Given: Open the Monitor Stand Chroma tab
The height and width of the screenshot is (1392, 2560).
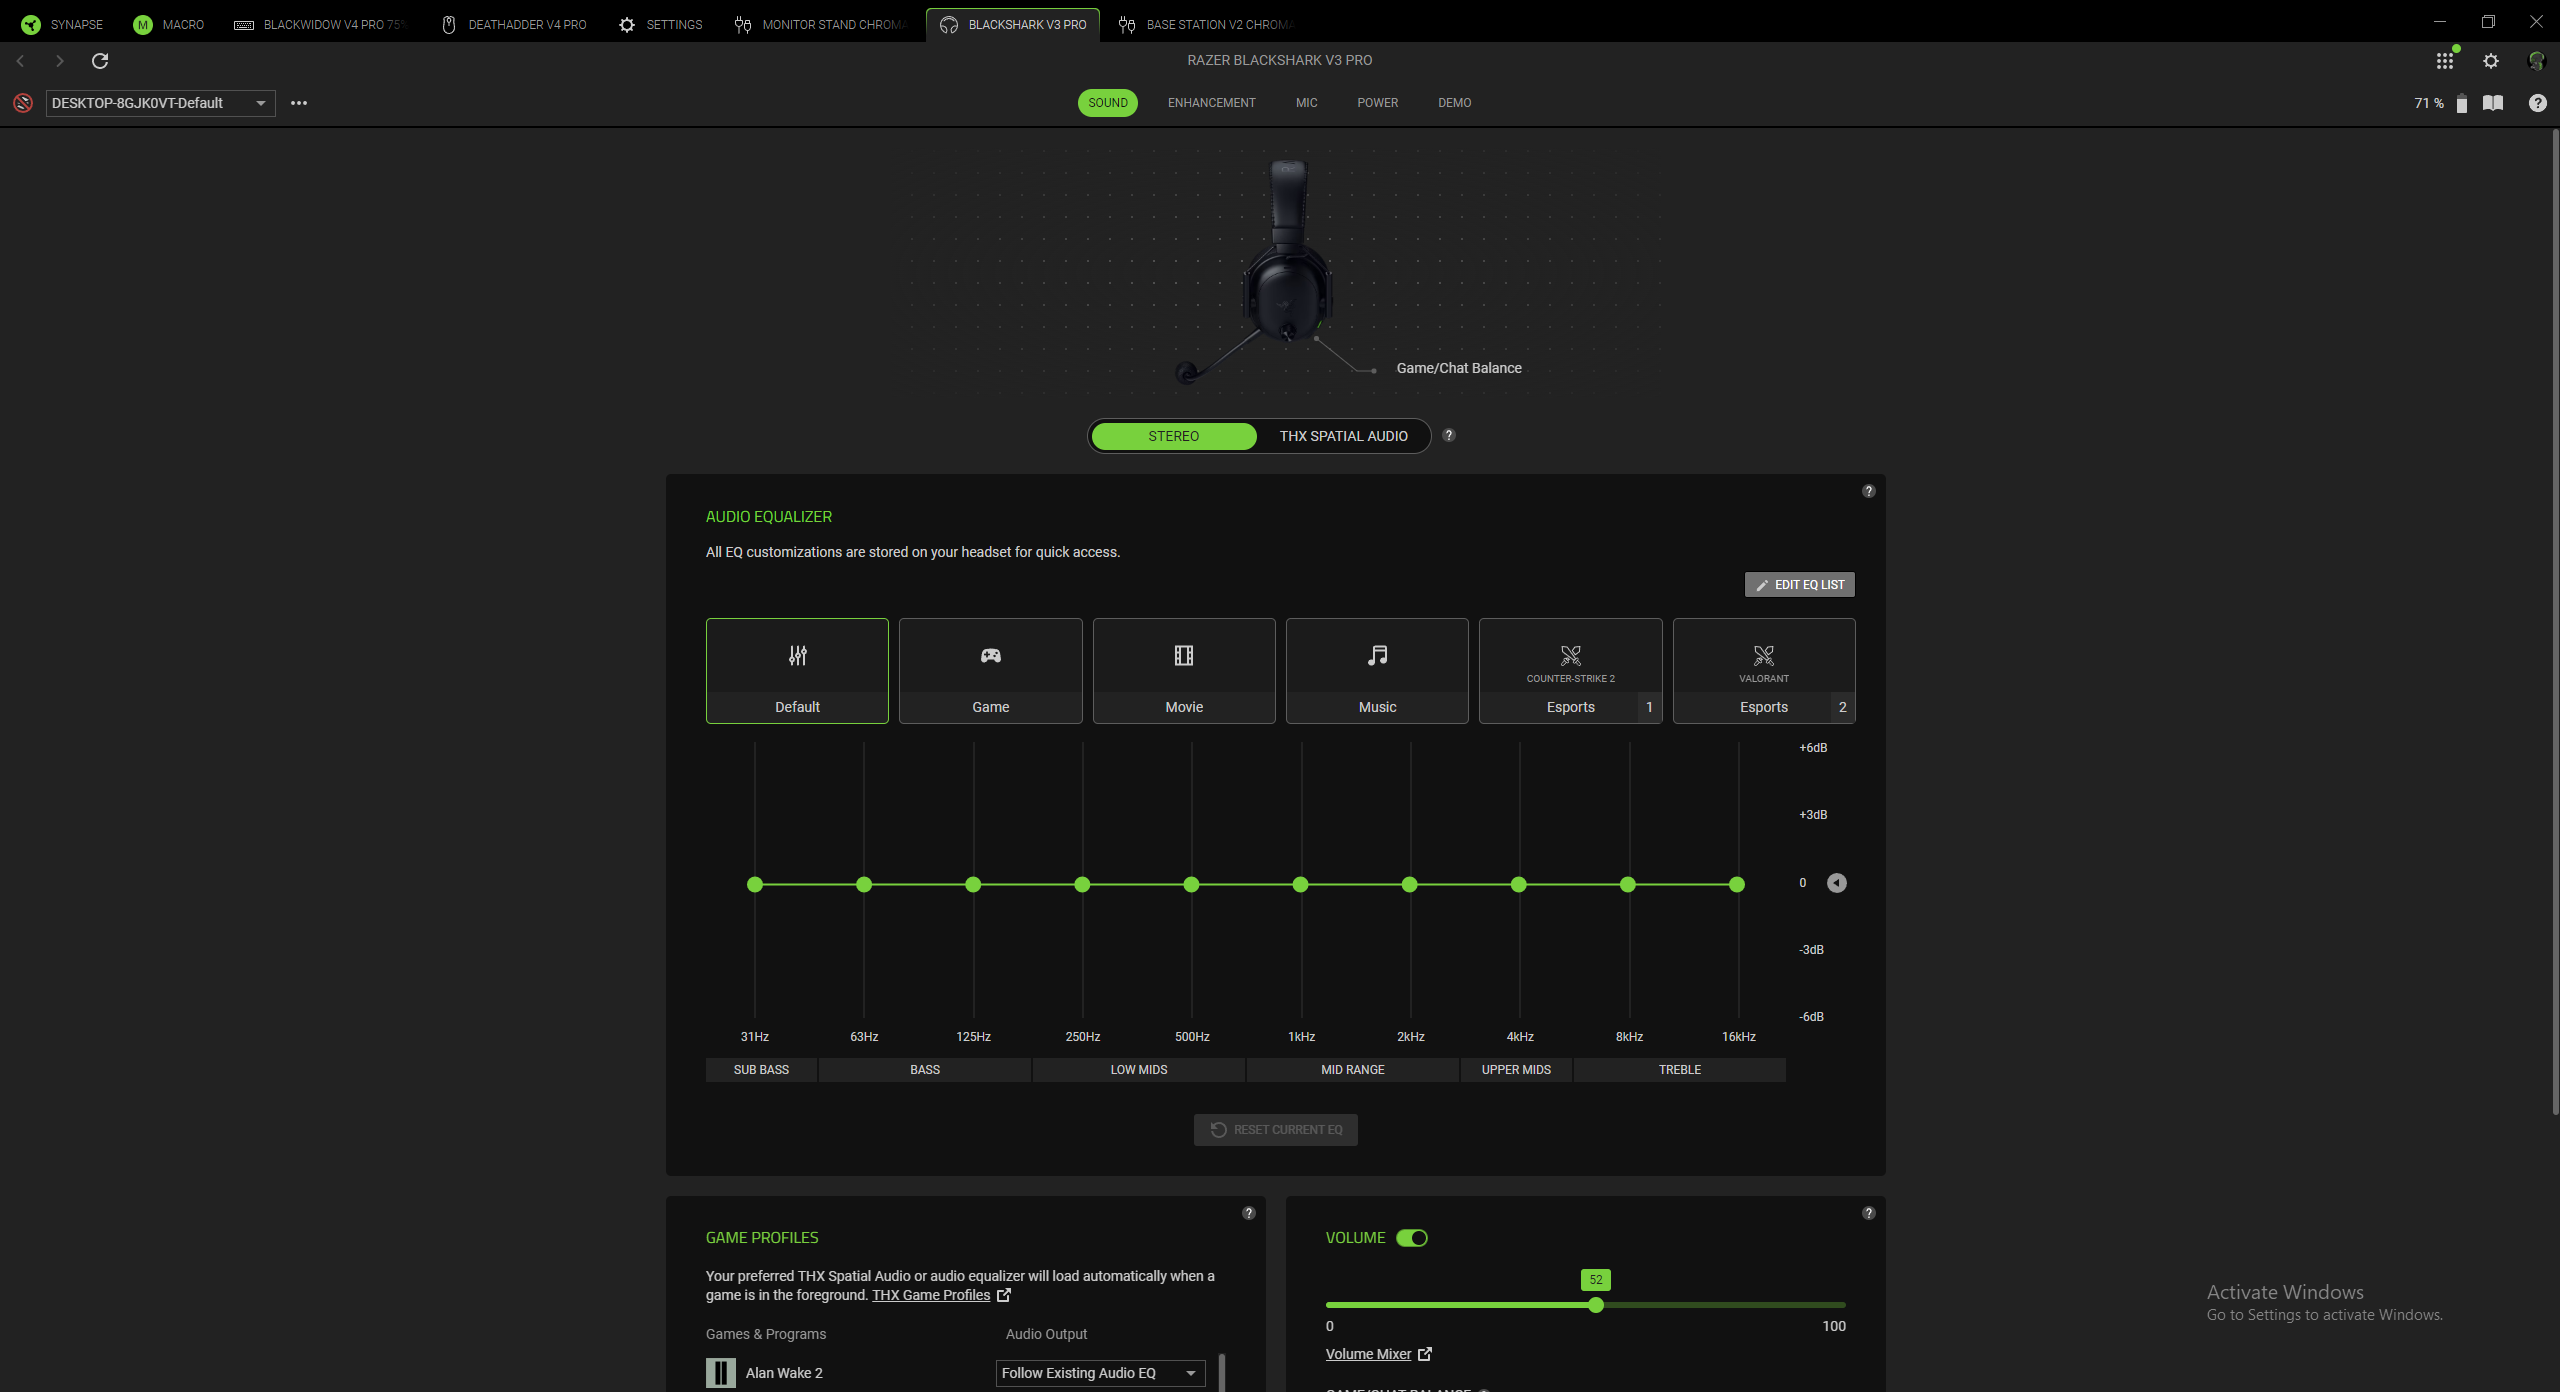Looking at the screenshot, I should [820, 24].
